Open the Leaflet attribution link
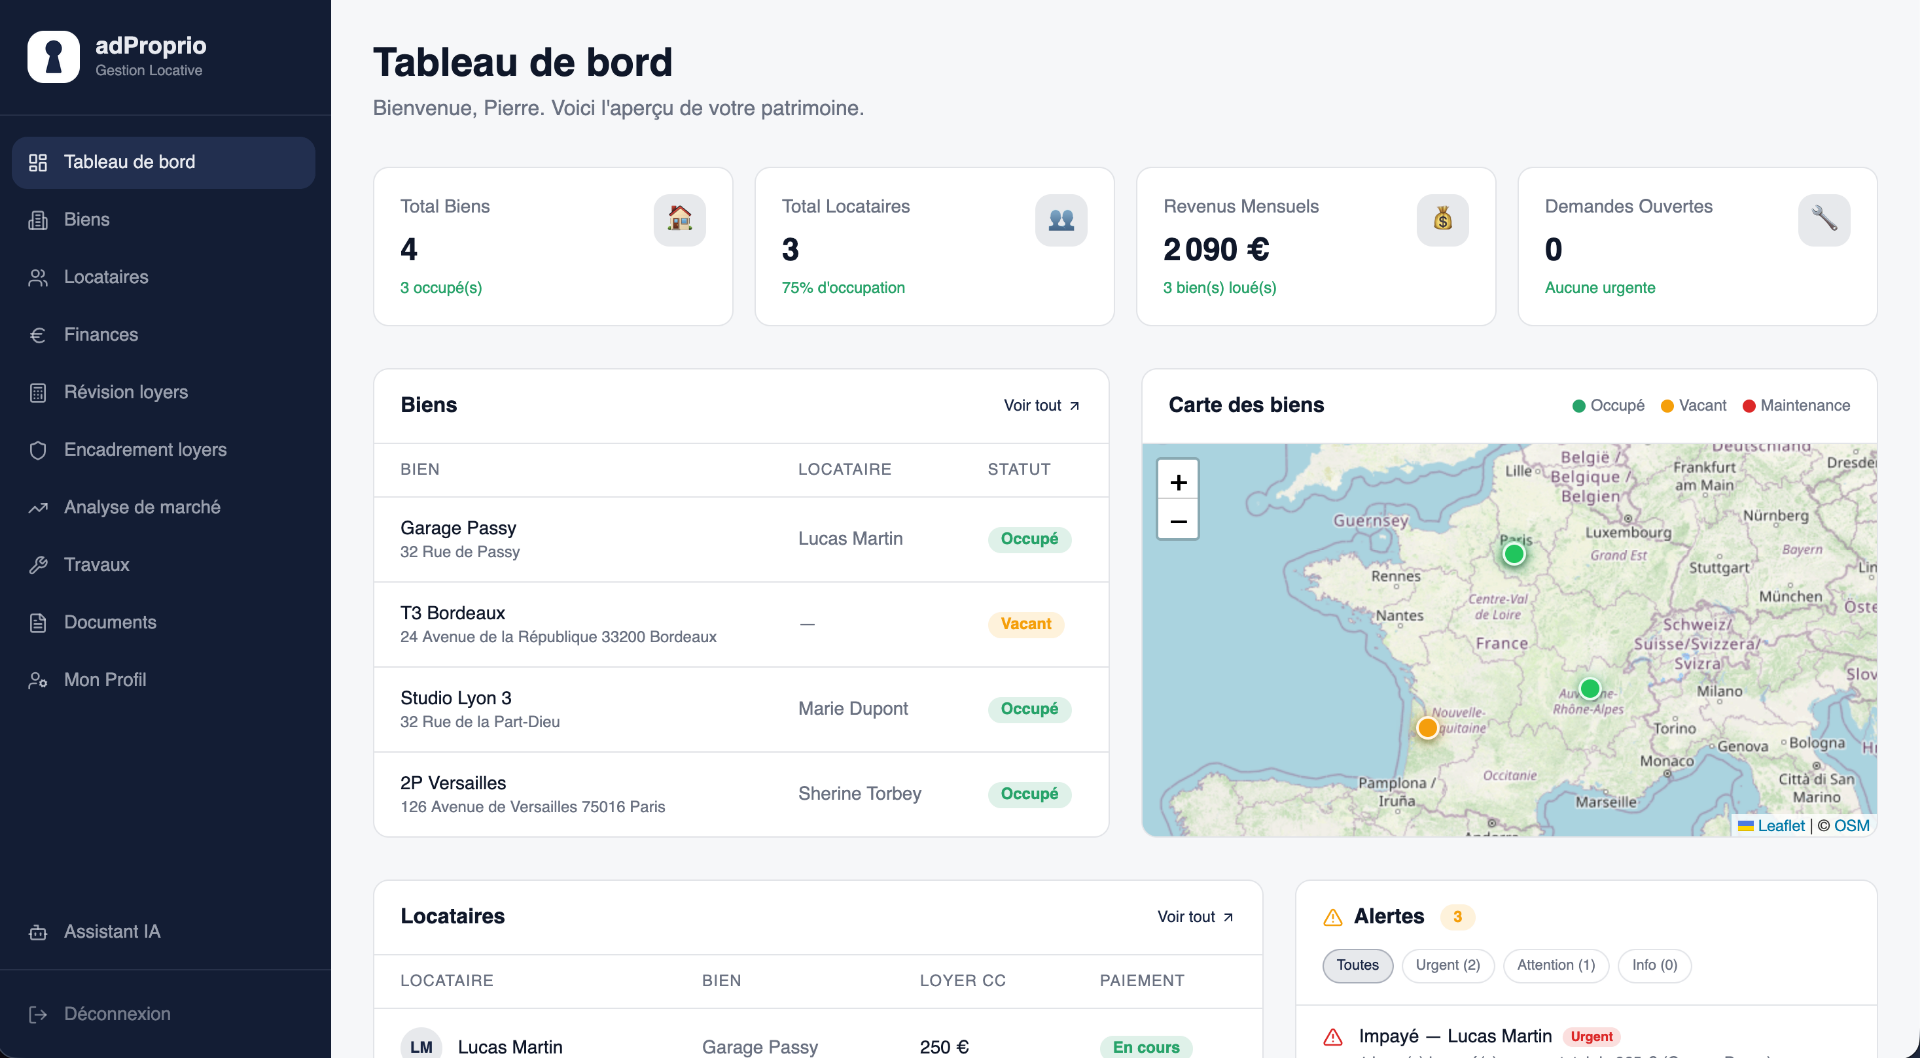 click(x=1780, y=825)
